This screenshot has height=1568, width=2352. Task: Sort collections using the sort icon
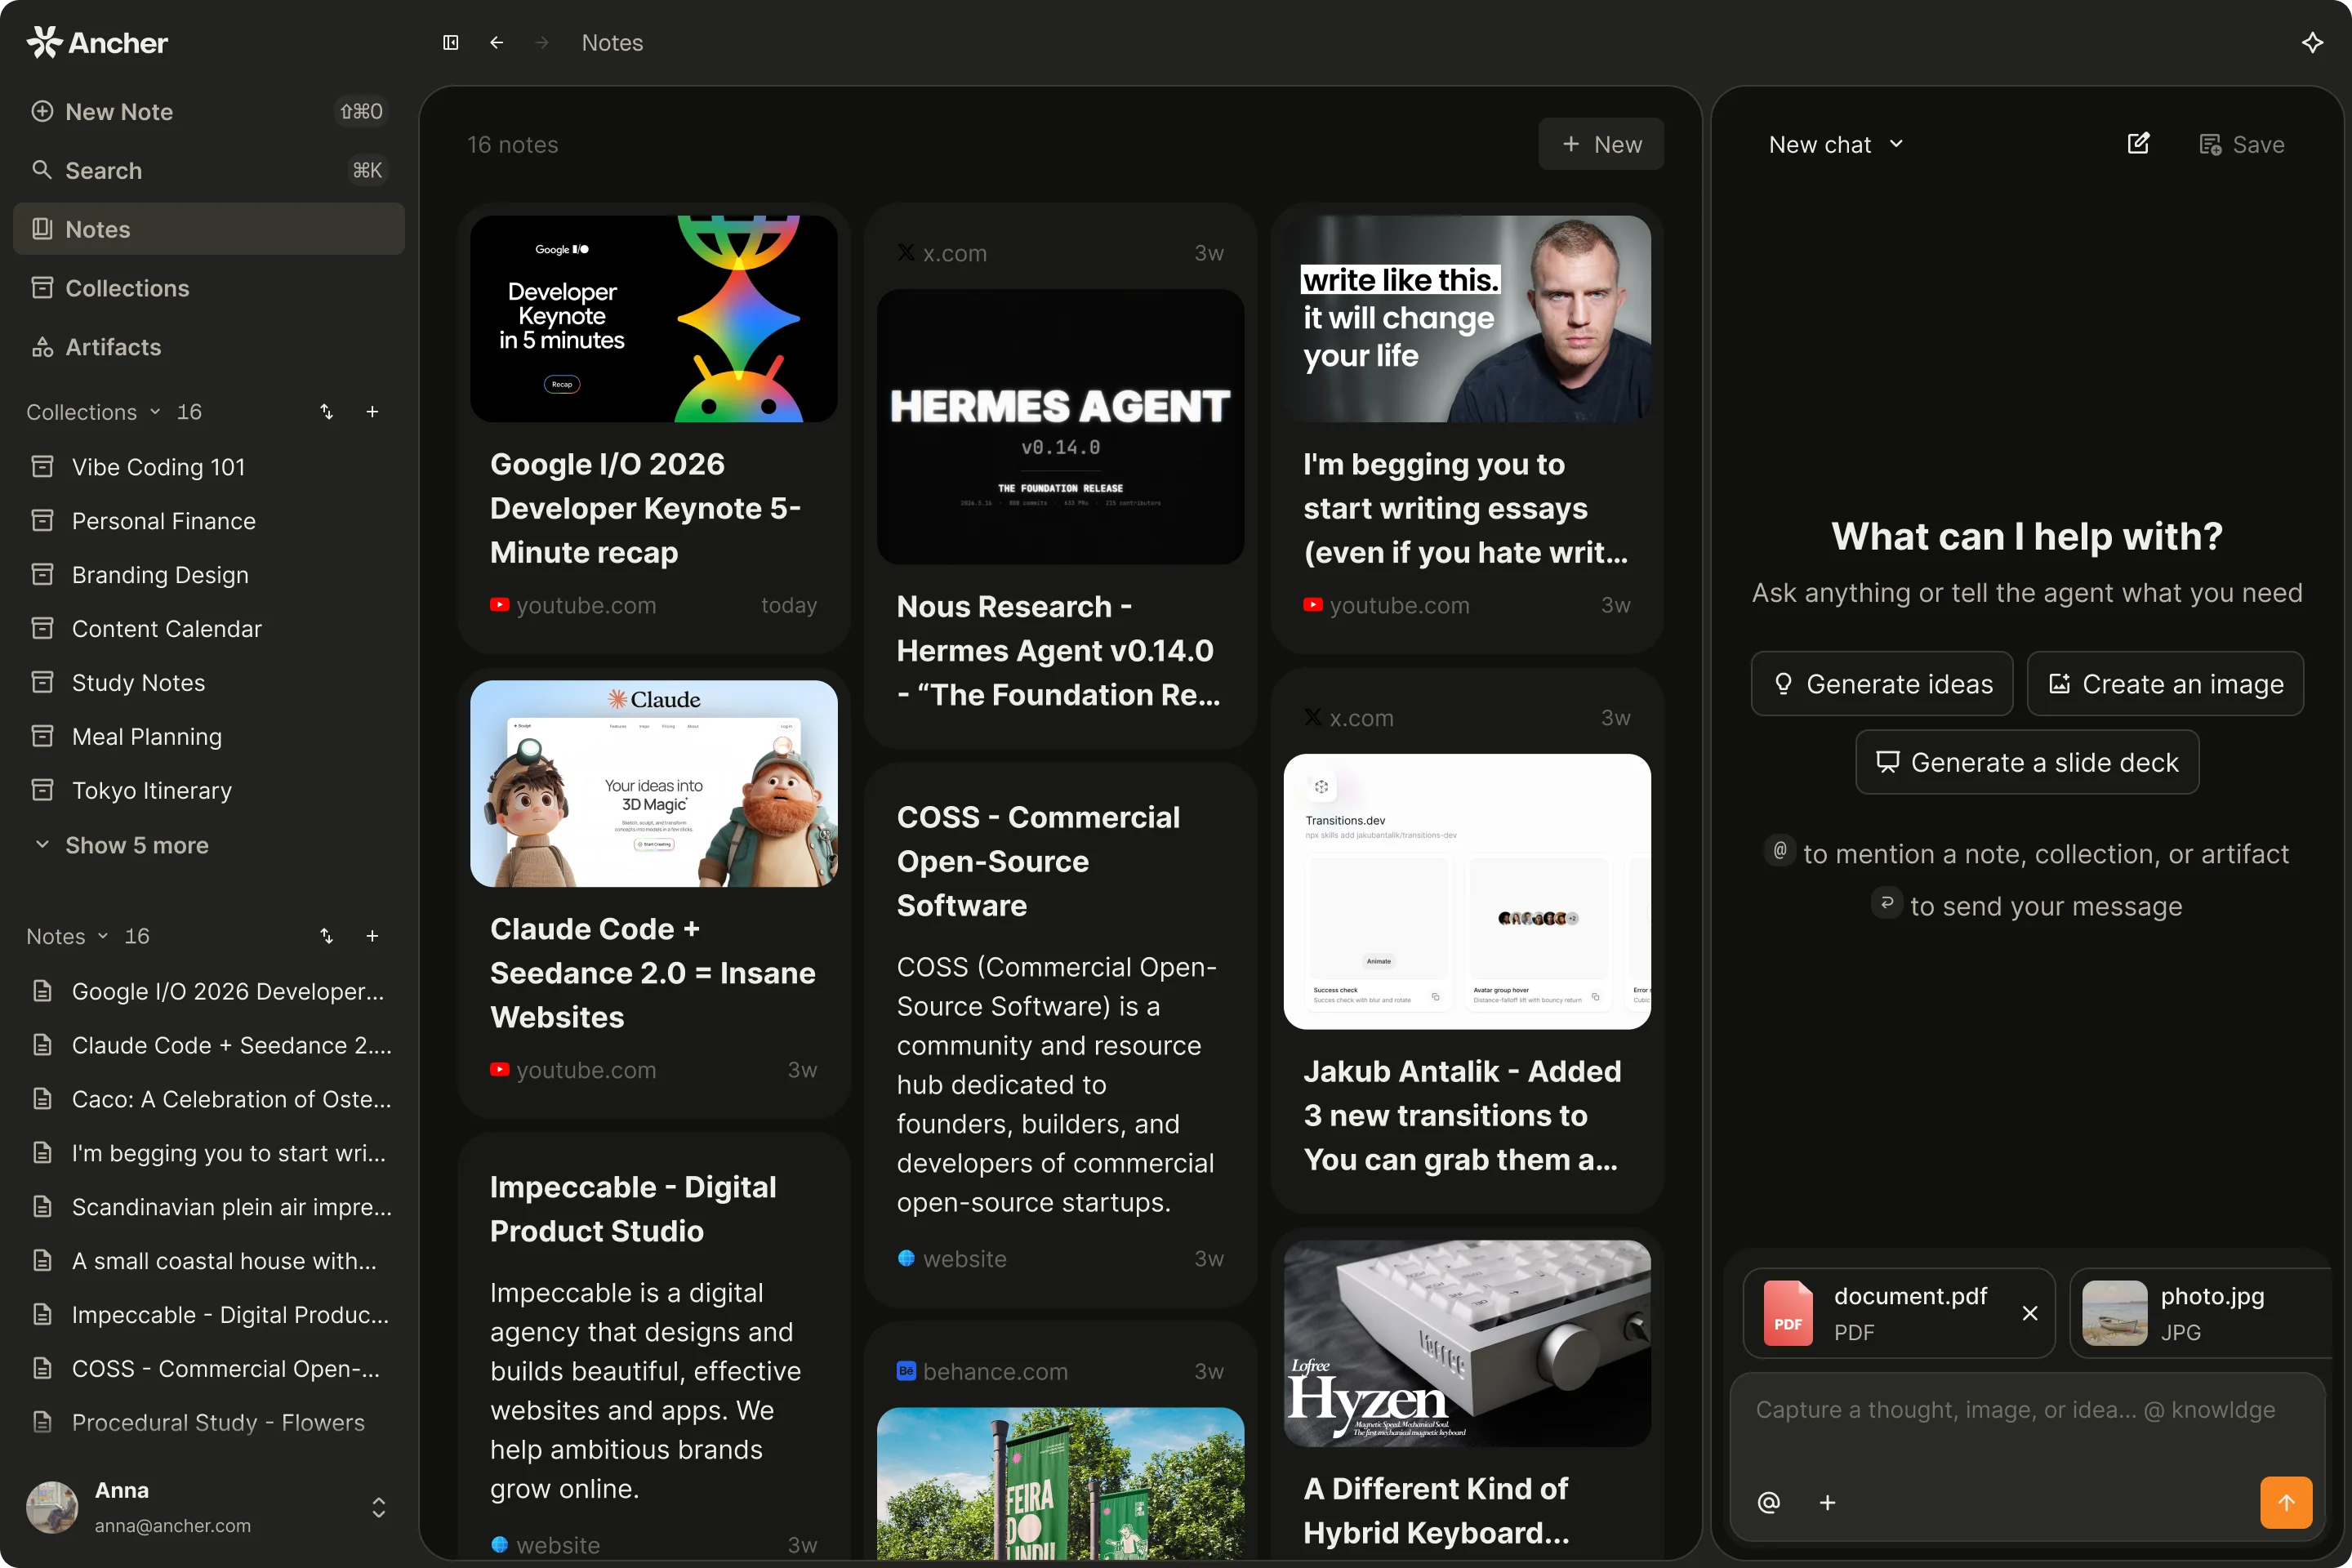(327, 412)
